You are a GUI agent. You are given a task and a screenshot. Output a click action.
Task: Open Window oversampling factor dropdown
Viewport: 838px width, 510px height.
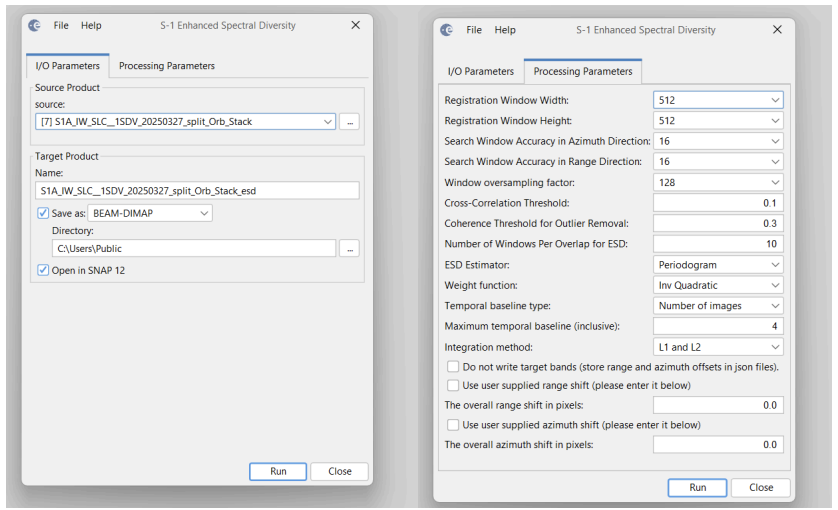pyautogui.click(x=718, y=182)
